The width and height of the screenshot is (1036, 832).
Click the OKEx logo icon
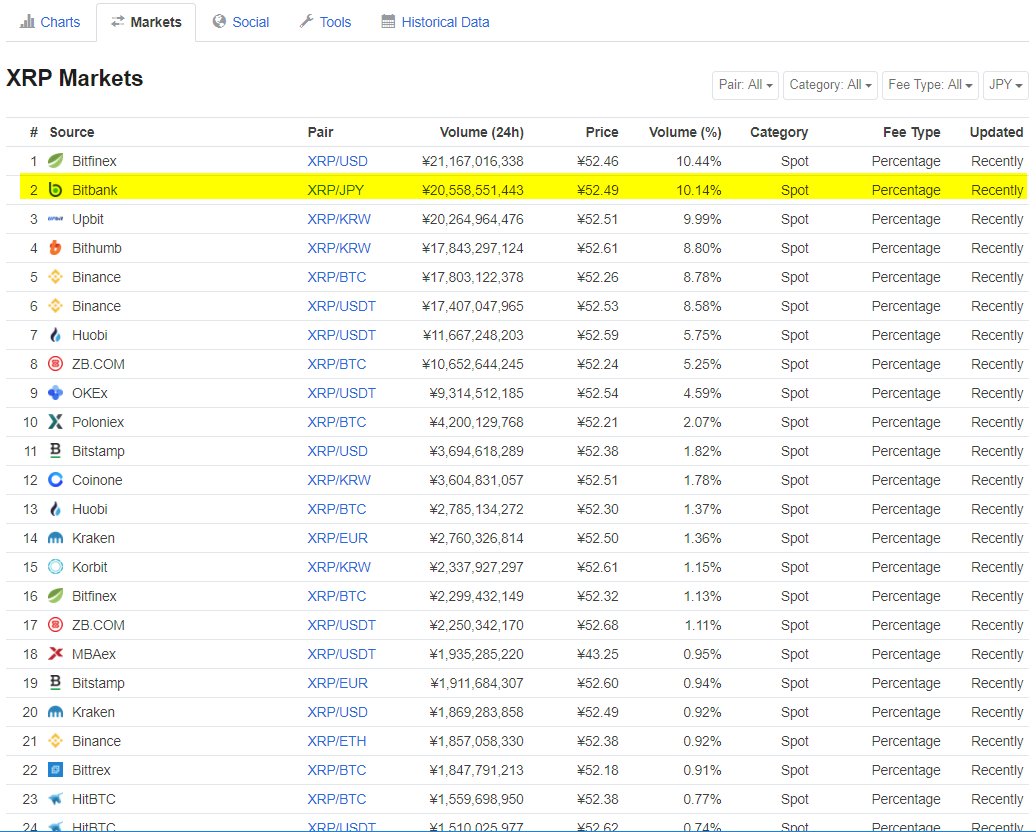click(56, 393)
